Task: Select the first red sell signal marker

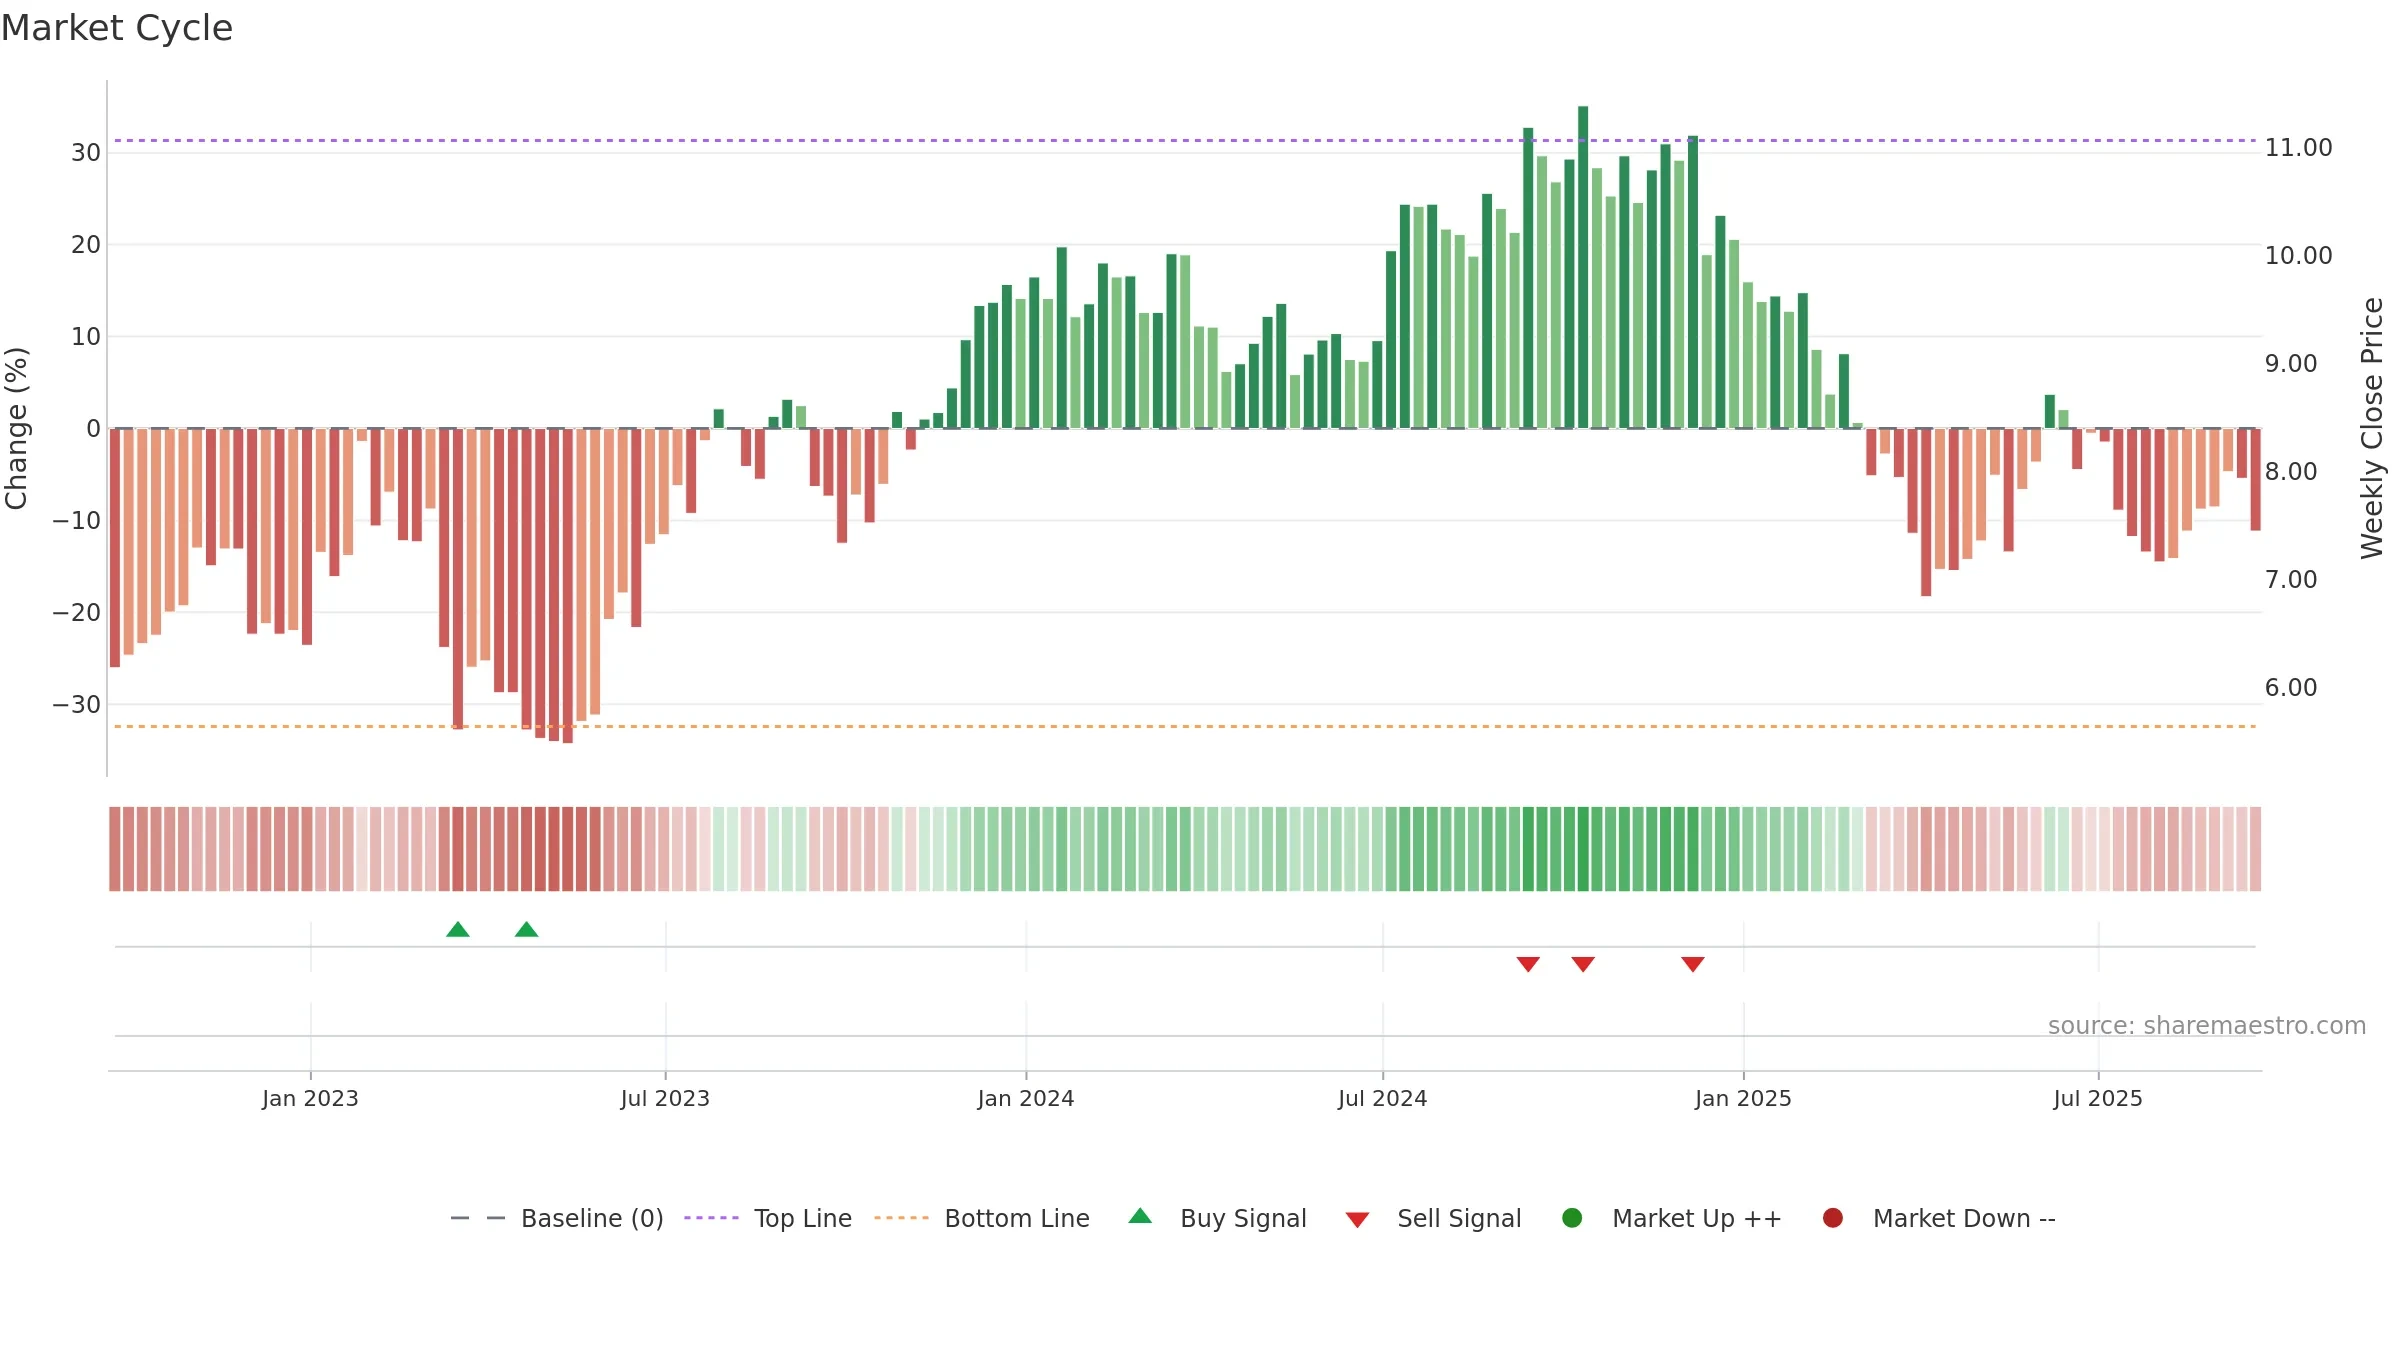Action: tap(1528, 964)
